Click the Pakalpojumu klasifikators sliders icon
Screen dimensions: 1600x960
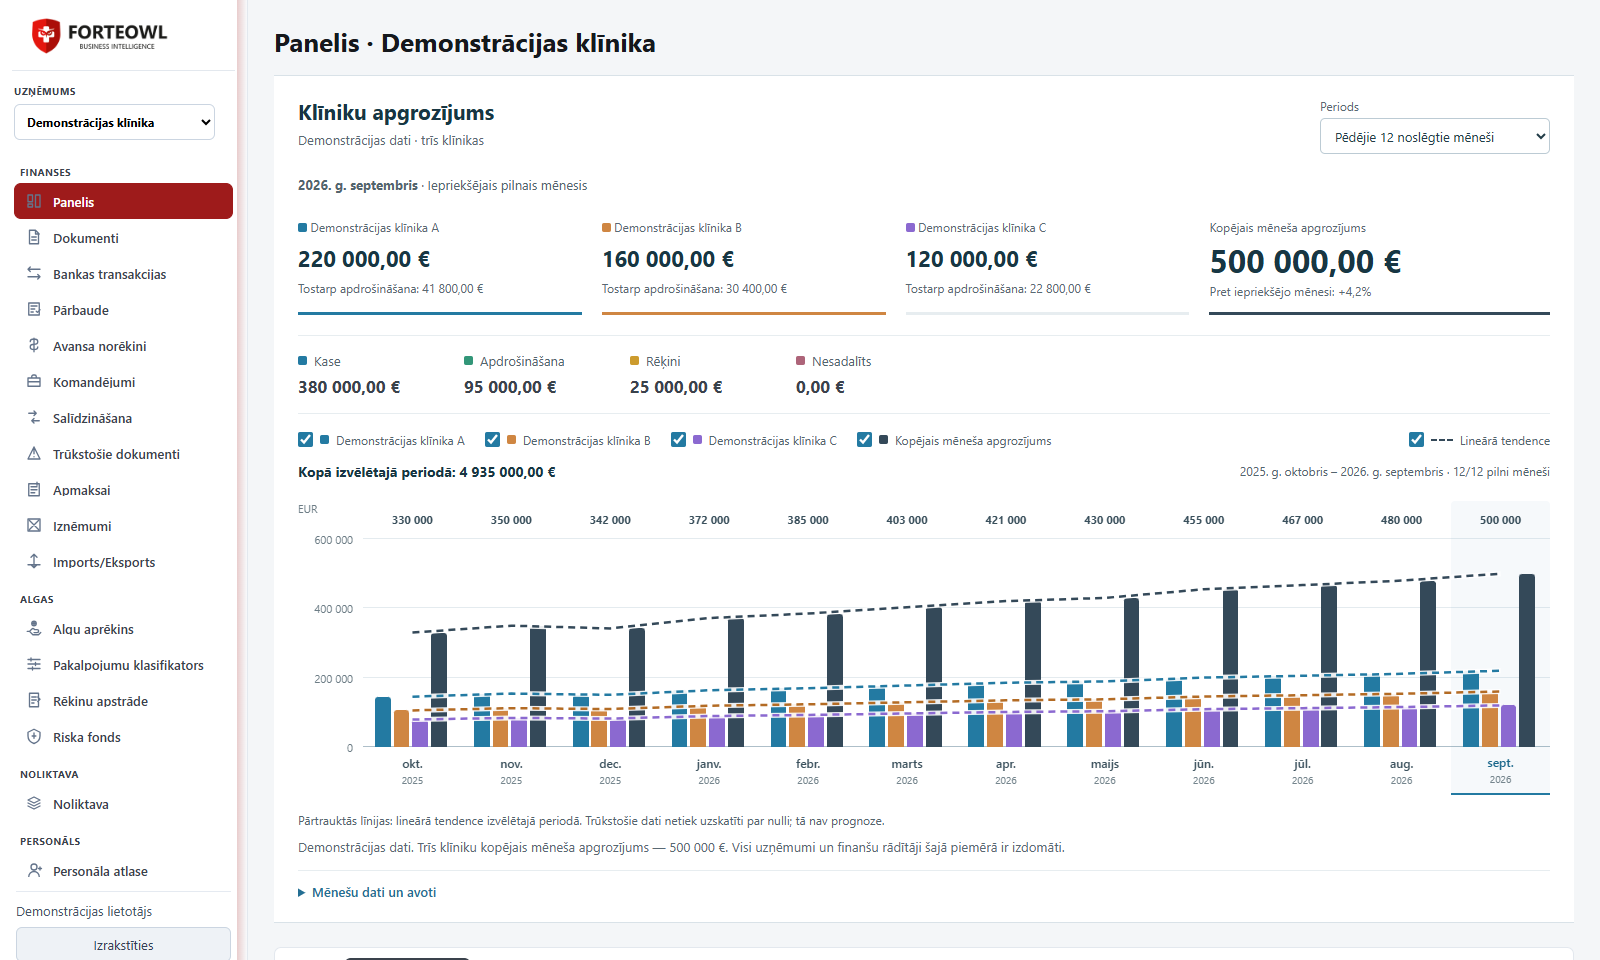pyautogui.click(x=34, y=665)
